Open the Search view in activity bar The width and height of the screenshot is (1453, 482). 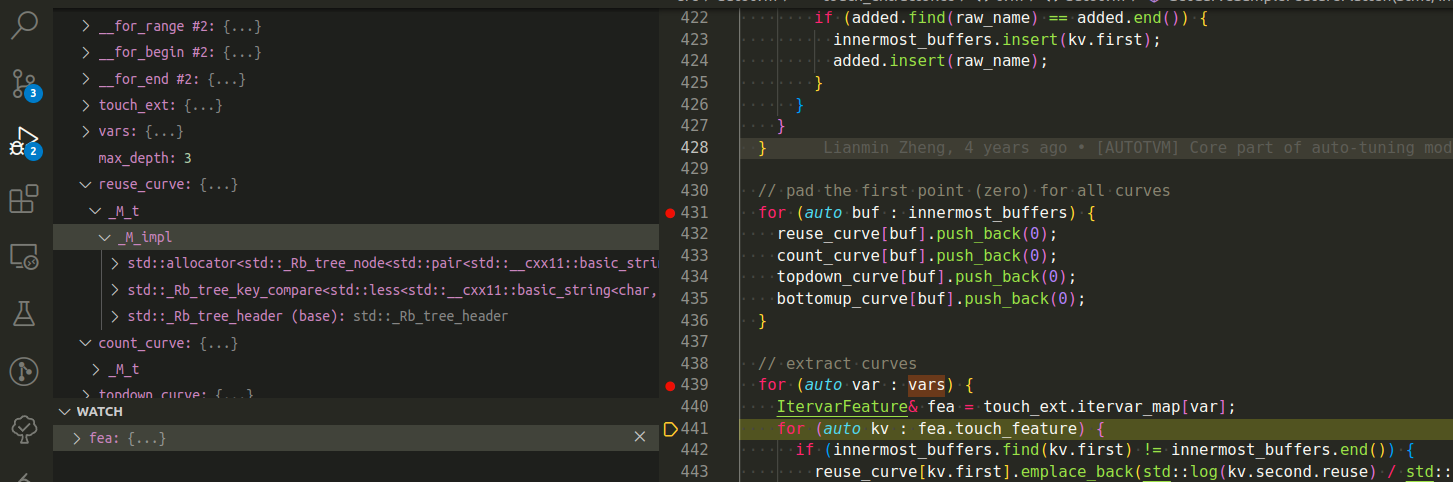pos(25,26)
